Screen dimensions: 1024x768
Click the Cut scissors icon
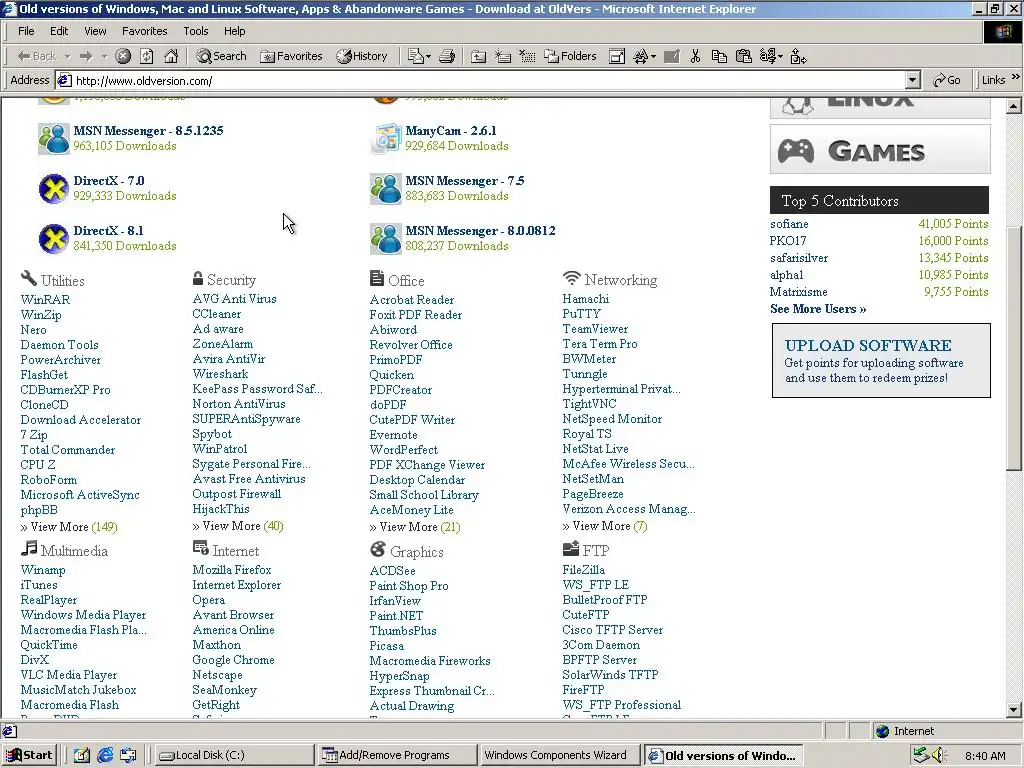click(x=695, y=56)
